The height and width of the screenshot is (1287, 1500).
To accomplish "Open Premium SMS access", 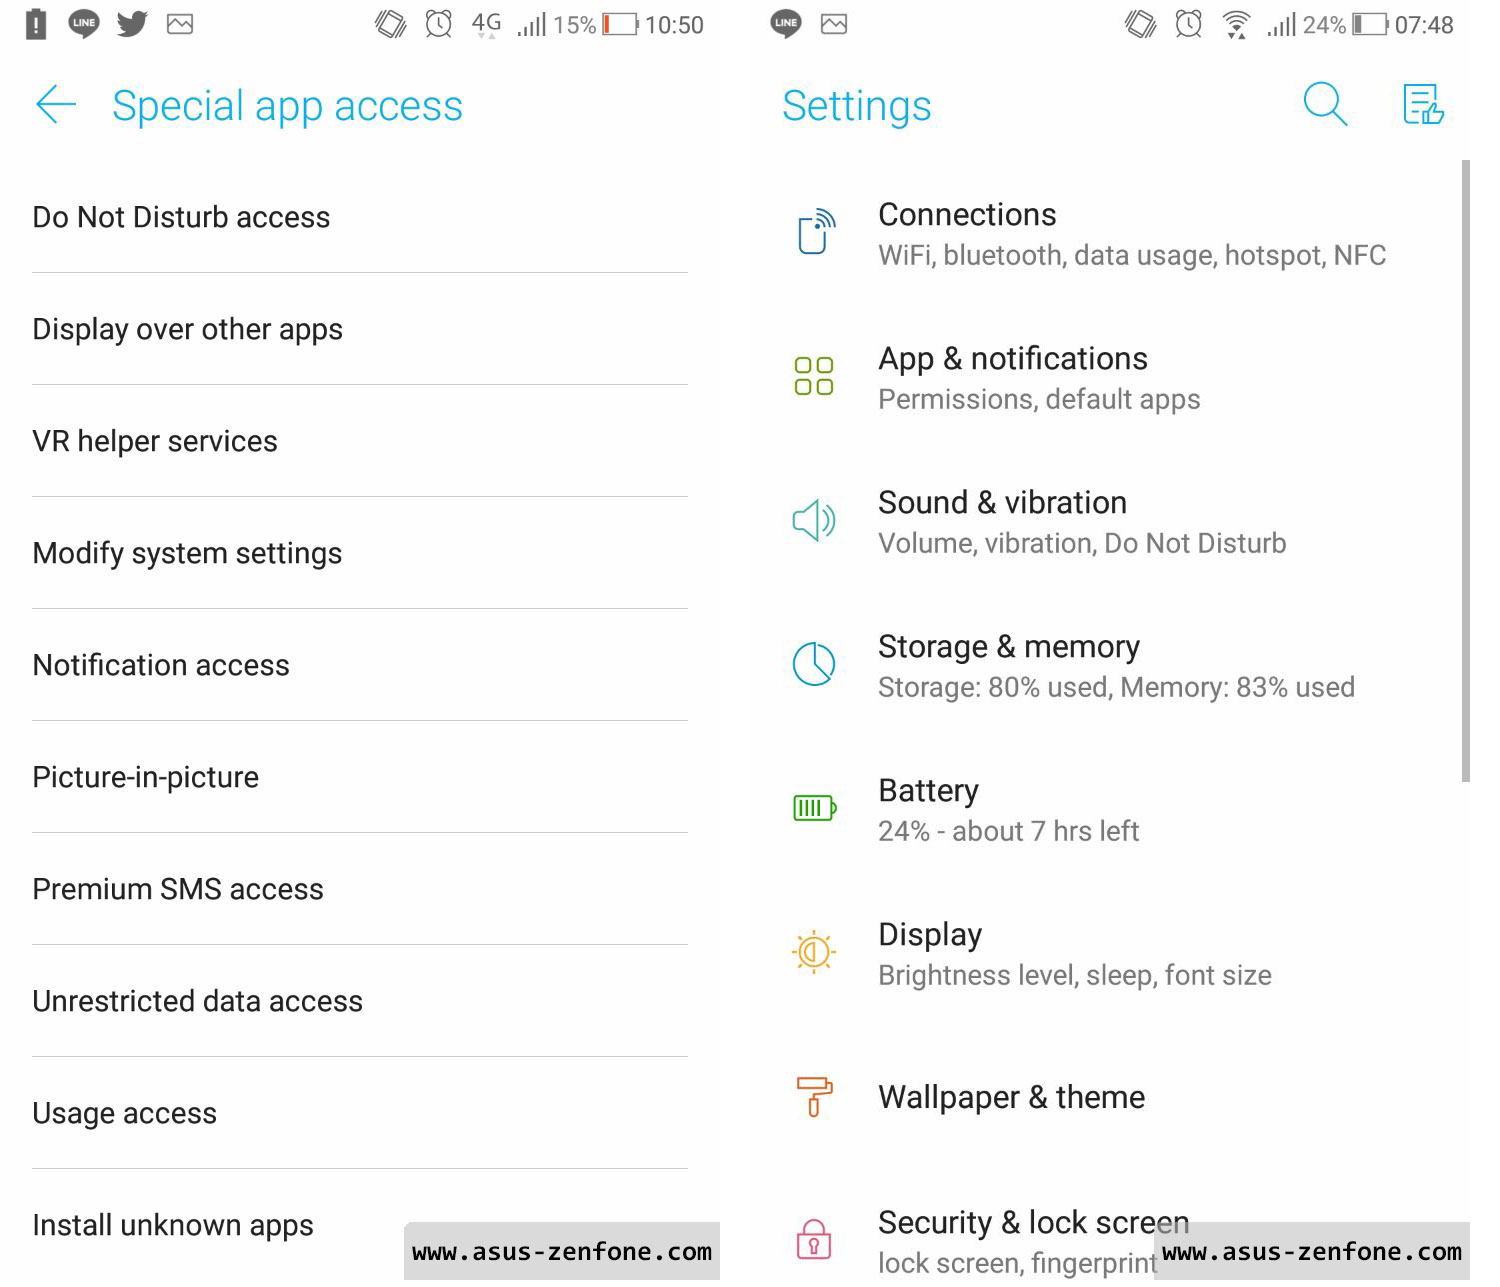I will click(360, 889).
